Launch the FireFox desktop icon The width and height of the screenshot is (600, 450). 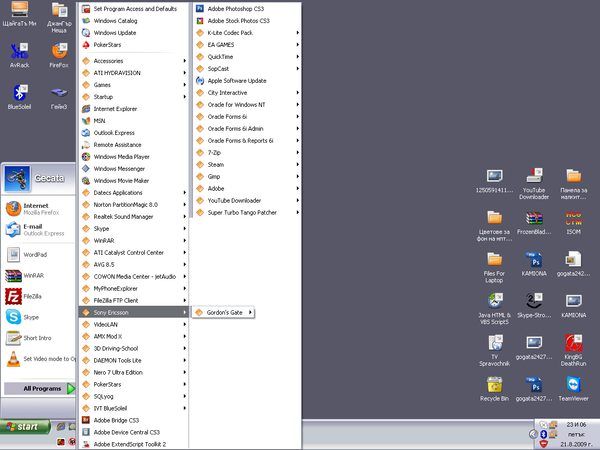pos(59,55)
